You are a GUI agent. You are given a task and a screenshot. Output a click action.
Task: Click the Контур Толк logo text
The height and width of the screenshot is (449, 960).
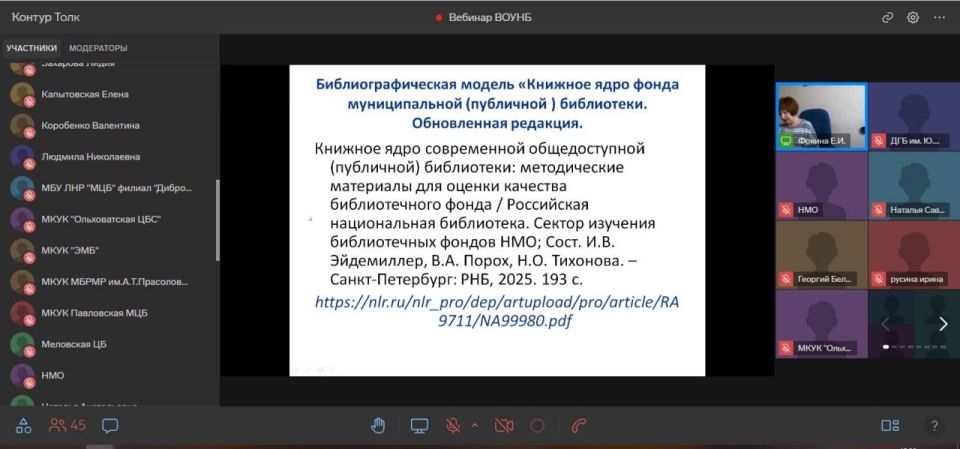pyautogui.click(x=46, y=17)
